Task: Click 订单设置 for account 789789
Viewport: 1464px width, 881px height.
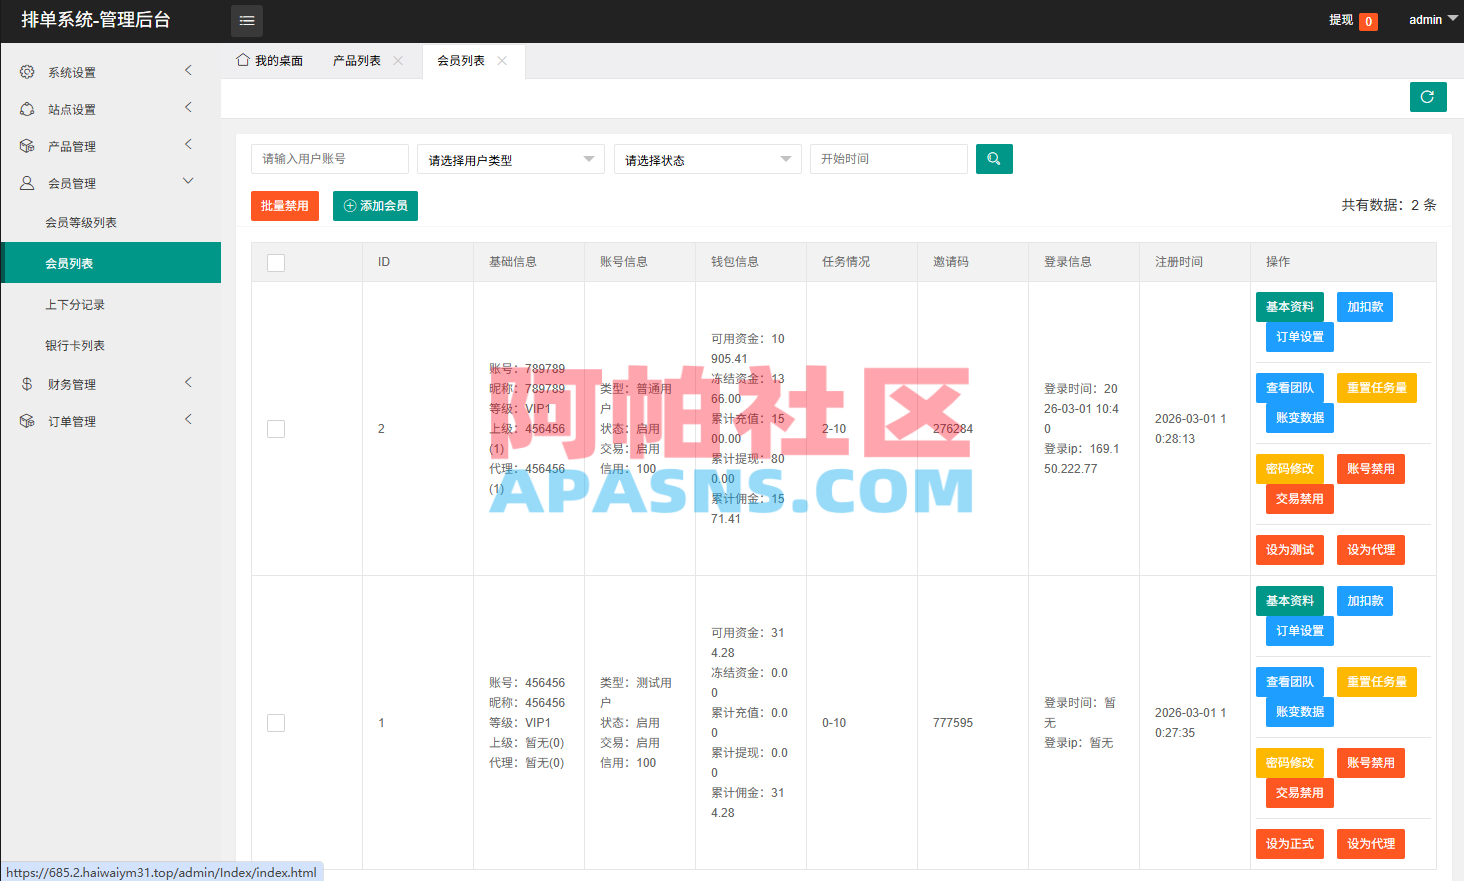Action: point(1300,337)
